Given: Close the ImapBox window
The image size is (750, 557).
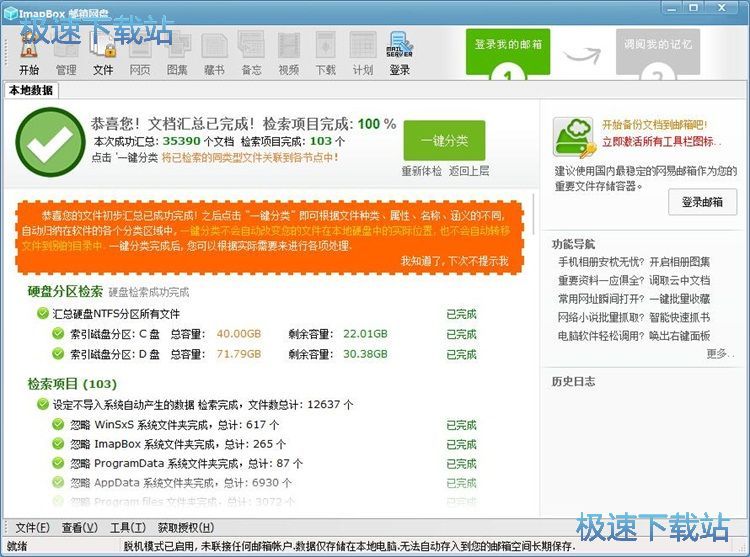Looking at the screenshot, I should tap(722, 8).
